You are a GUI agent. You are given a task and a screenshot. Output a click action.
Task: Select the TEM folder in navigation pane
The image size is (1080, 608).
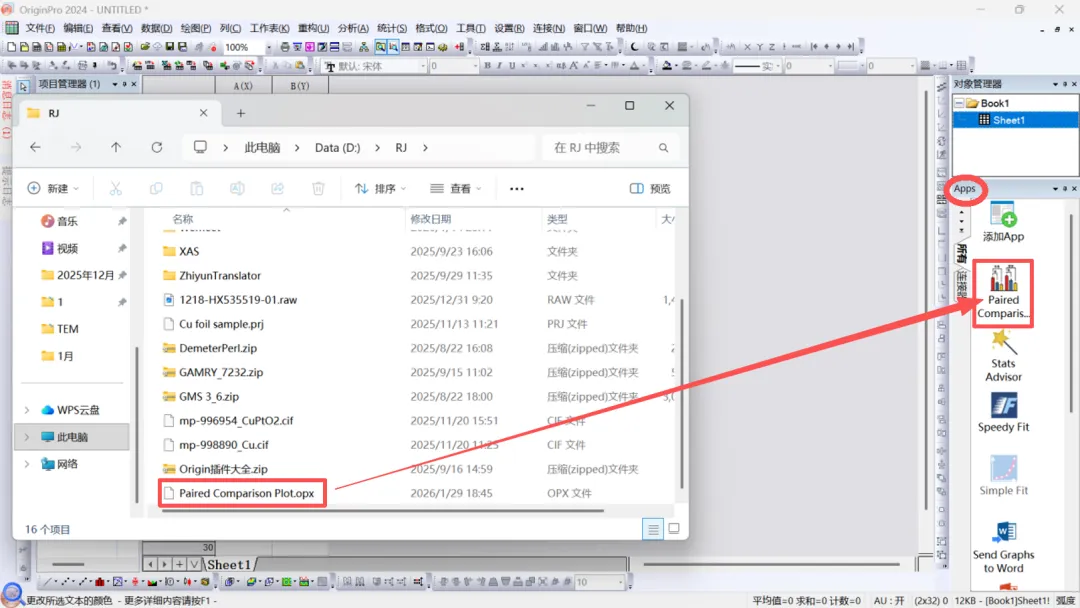tap(68, 329)
